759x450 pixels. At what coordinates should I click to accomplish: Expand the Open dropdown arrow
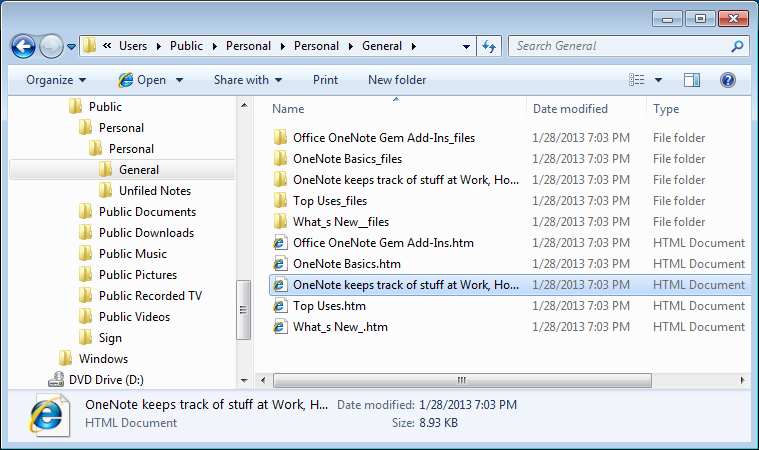[x=179, y=80]
